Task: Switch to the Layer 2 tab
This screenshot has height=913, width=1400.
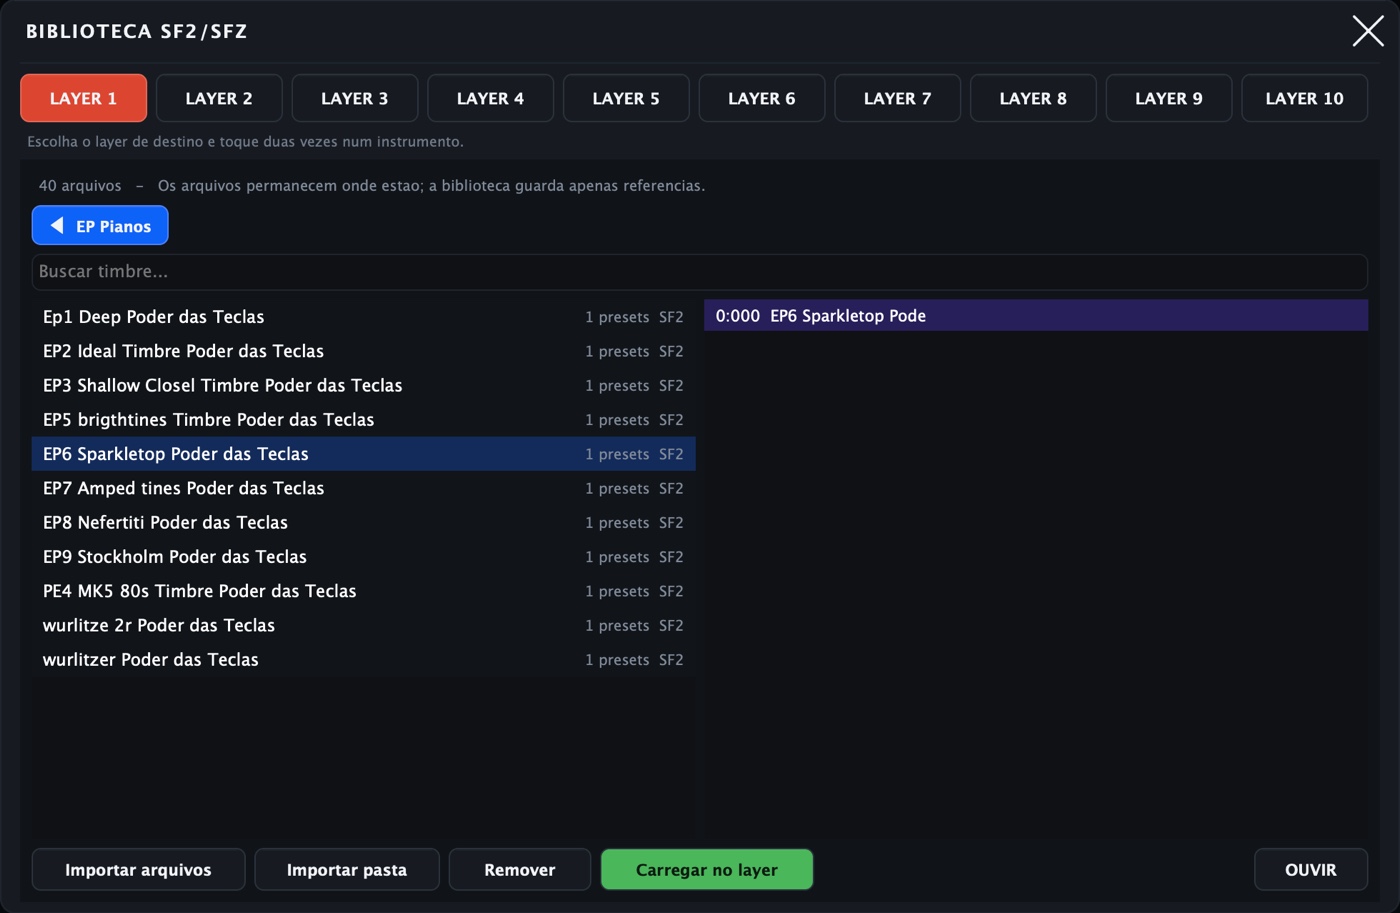Action: click(219, 98)
